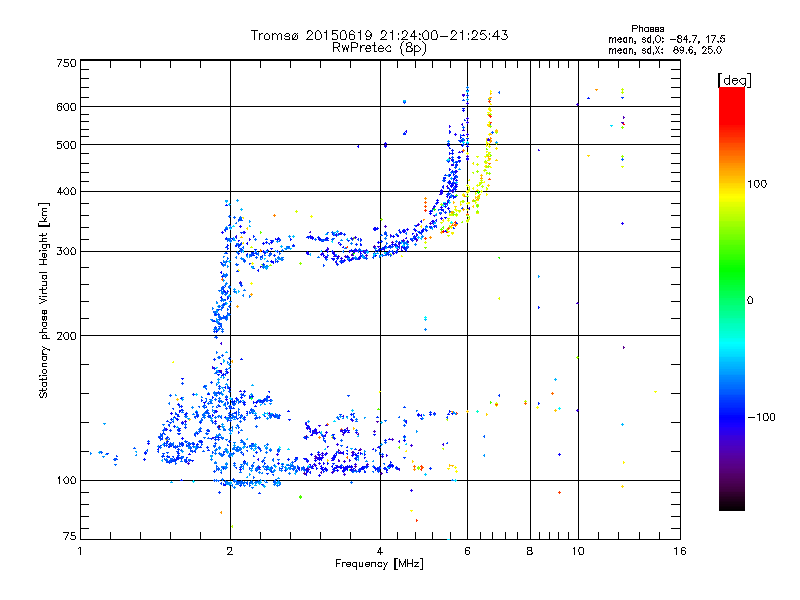Click the x-axis label 'Frequency [MHz]'
The height and width of the screenshot is (600, 800).
[x=379, y=564]
